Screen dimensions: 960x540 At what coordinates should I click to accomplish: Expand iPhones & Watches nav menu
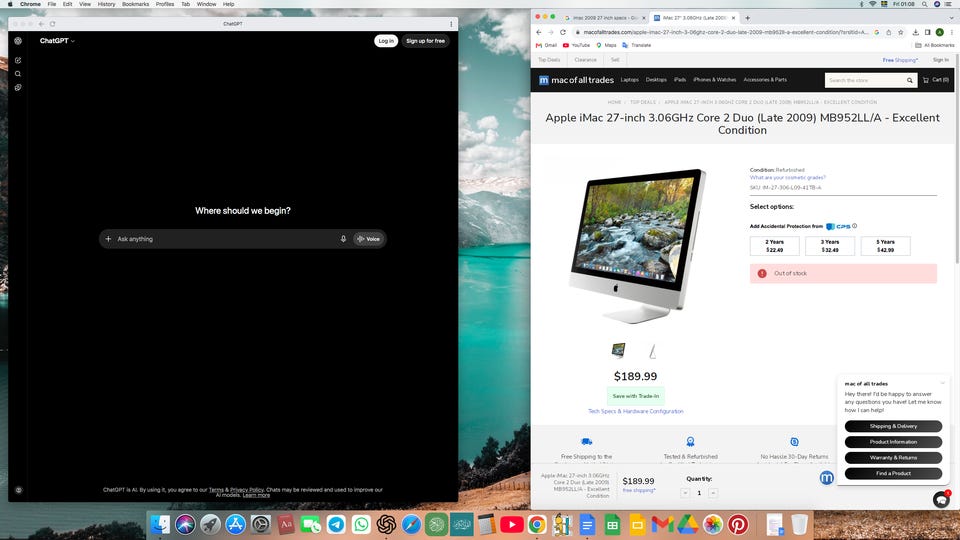(x=714, y=80)
